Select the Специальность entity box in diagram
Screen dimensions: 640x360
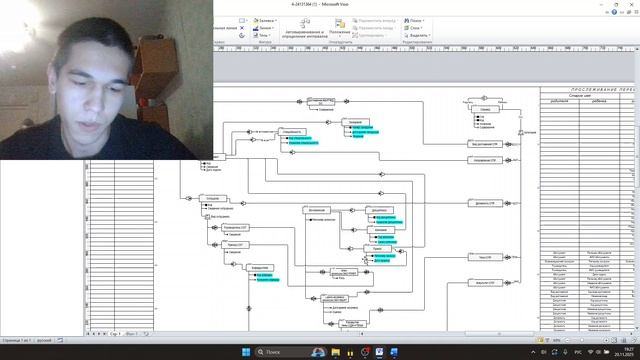(x=292, y=132)
